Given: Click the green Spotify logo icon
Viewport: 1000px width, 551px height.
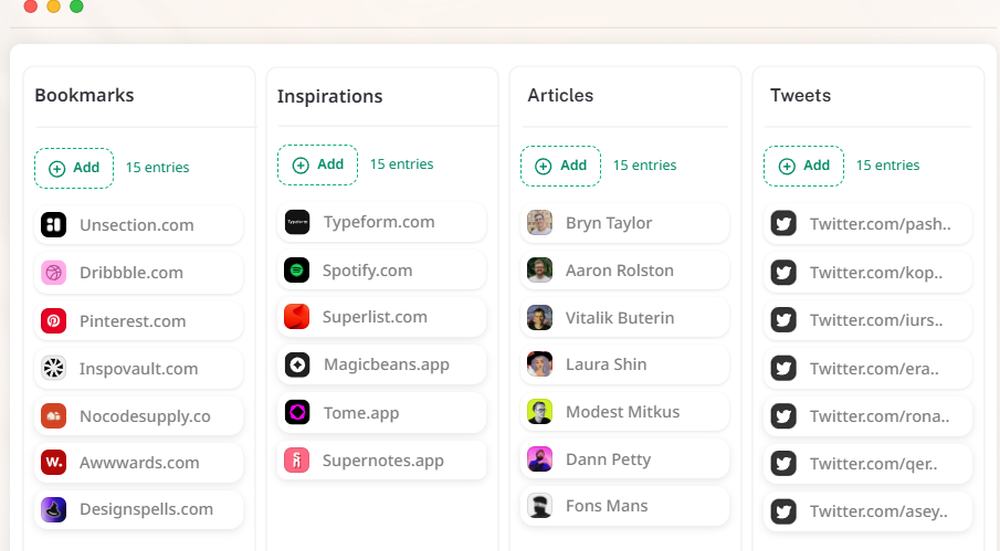Looking at the screenshot, I should (297, 270).
